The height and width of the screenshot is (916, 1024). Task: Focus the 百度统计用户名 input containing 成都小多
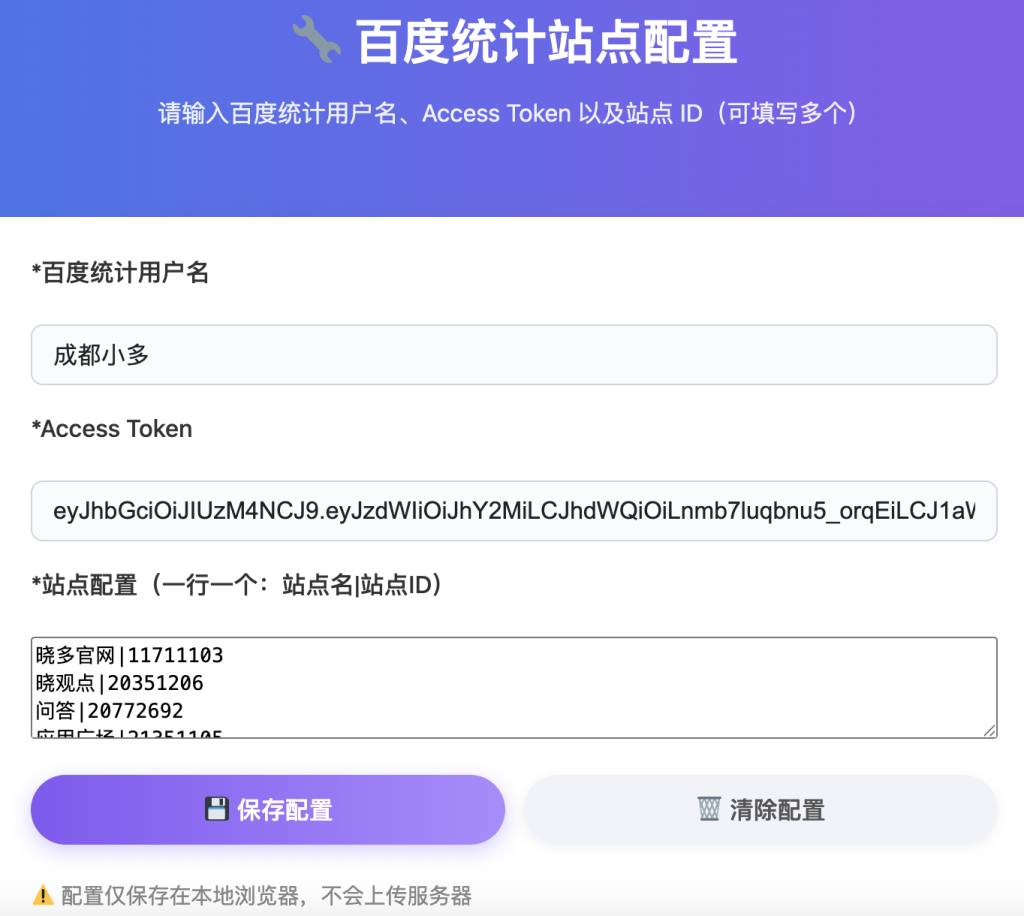[x=514, y=355]
